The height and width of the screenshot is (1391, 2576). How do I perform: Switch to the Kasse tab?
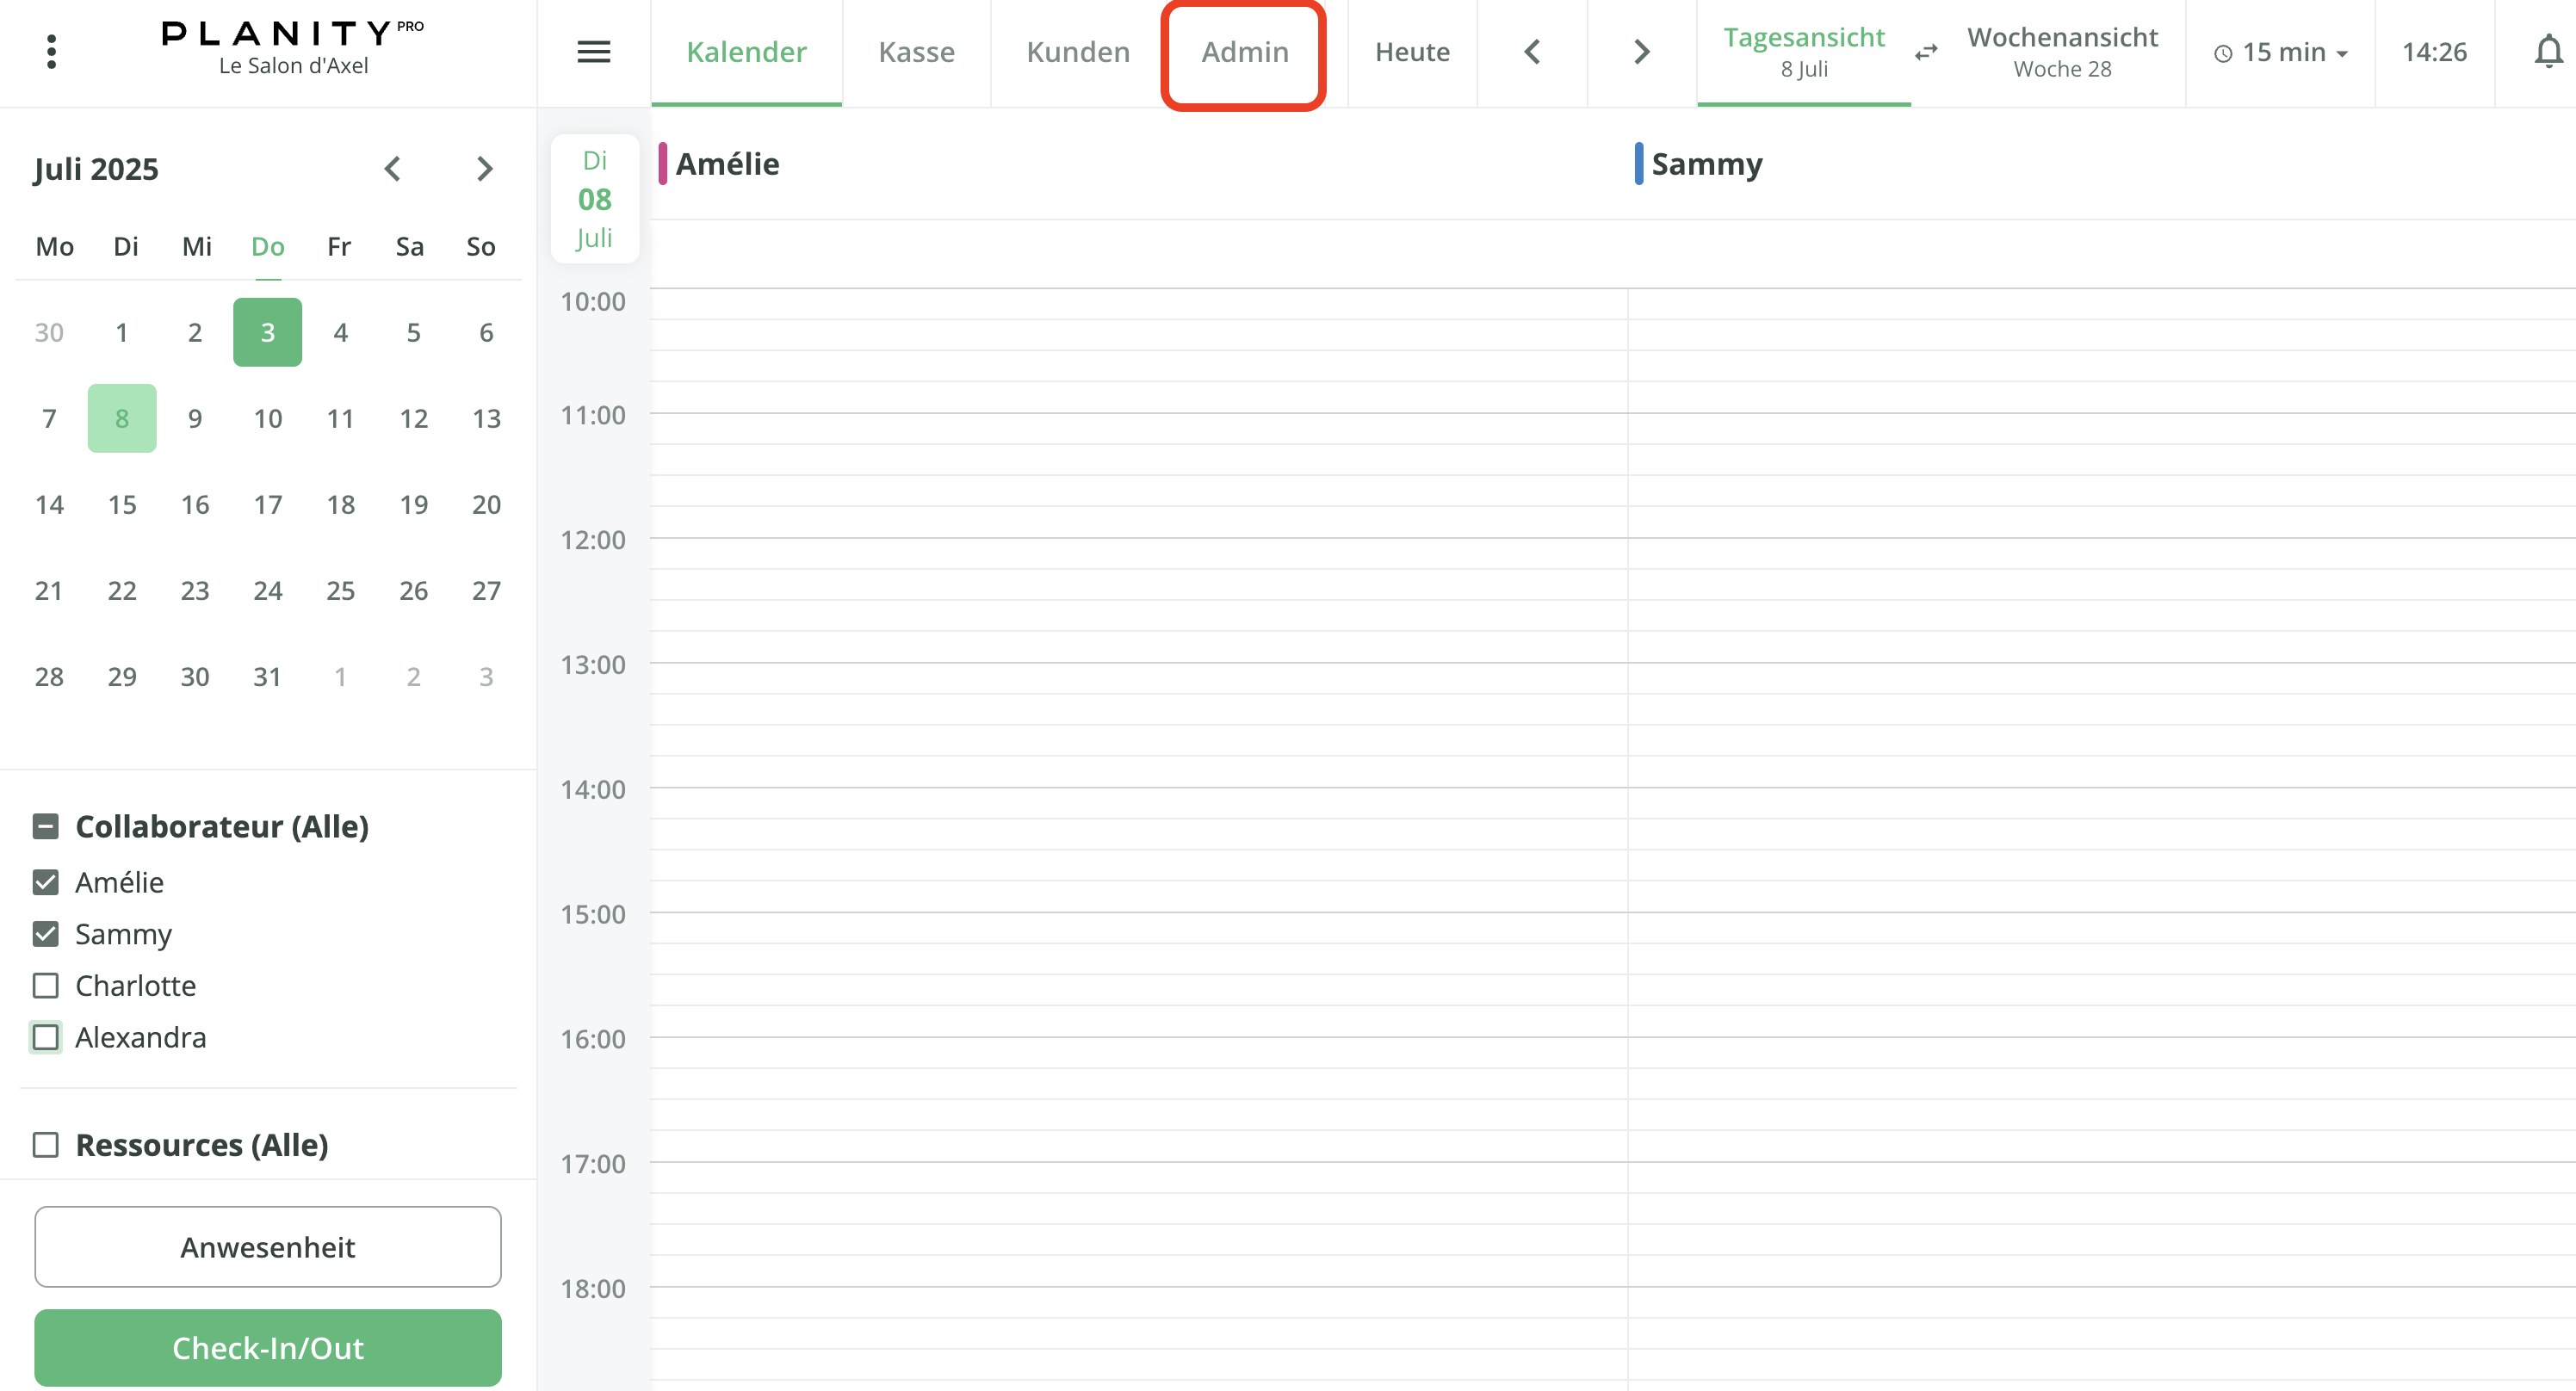[x=916, y=52]
